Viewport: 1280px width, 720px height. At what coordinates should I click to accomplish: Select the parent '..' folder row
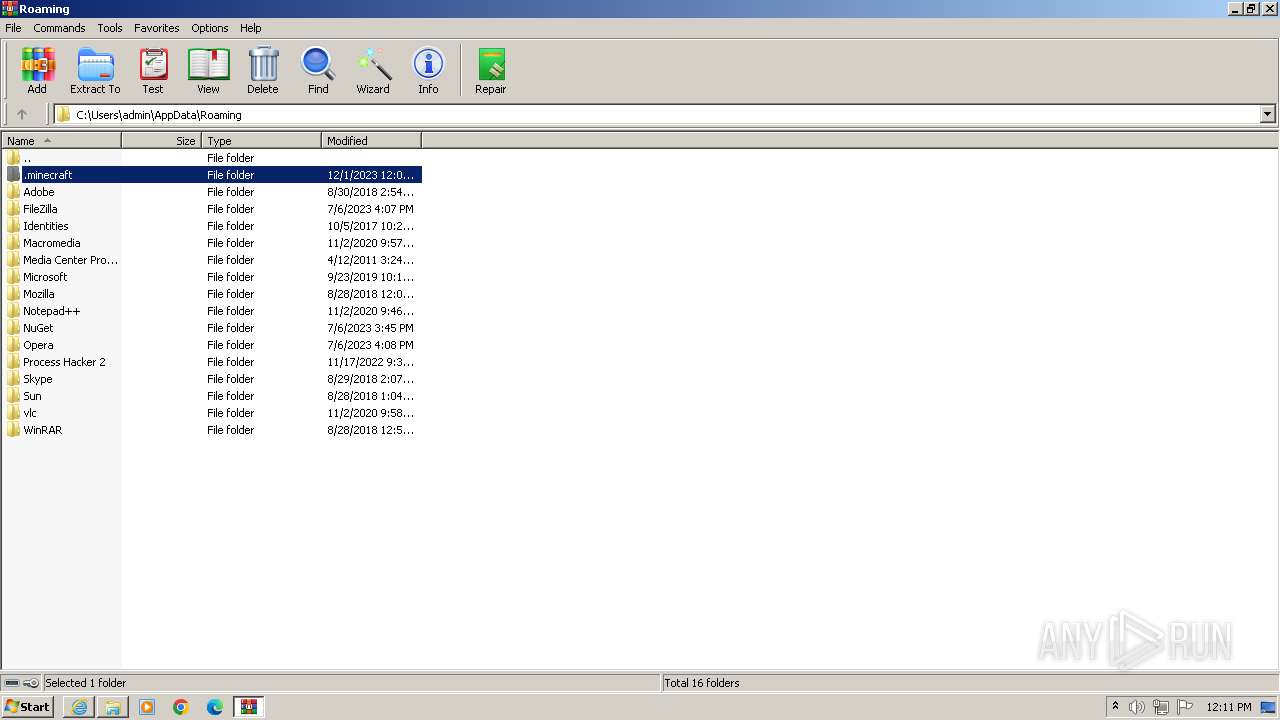[x=212, y=158]
